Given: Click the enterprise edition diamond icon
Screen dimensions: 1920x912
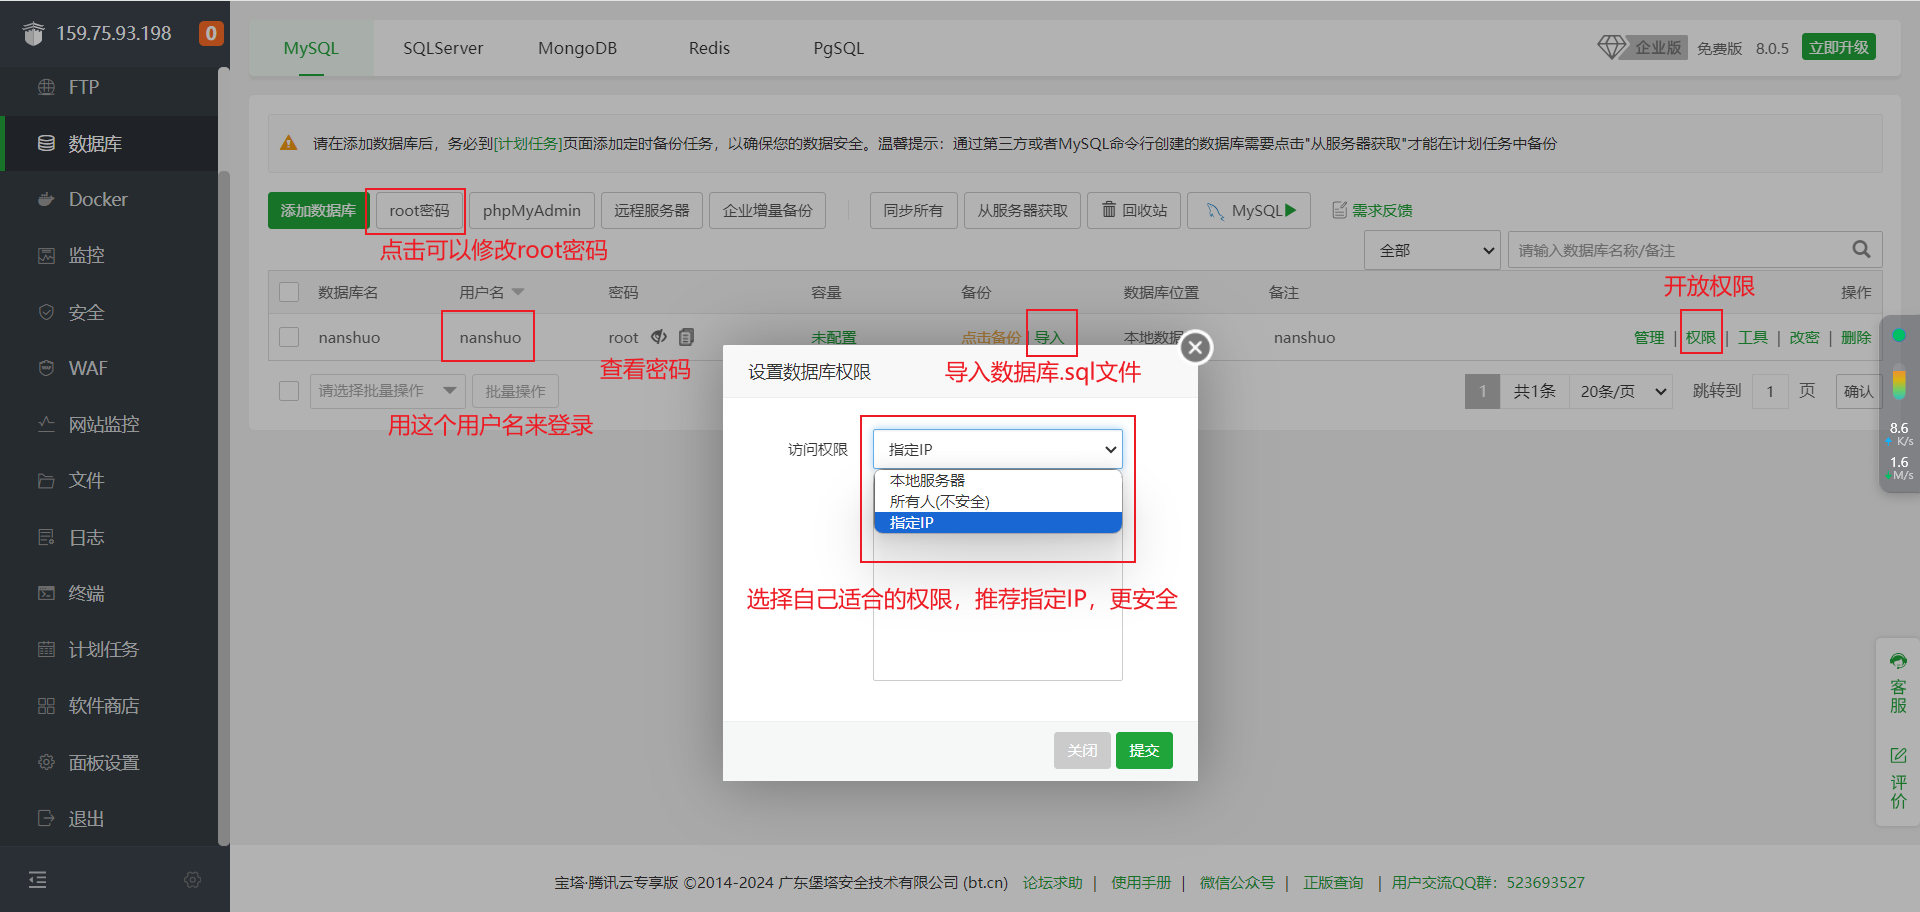Looking at the screenshot, I should point(1611,47).
